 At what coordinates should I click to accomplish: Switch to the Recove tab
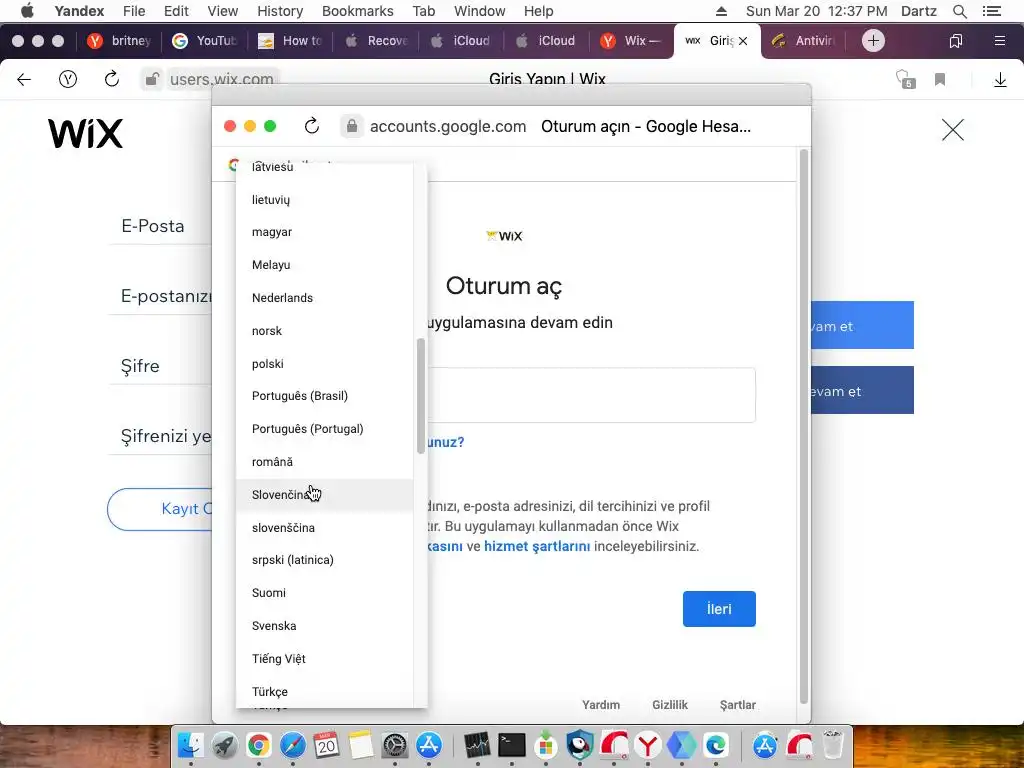click(x=377, y=40)
